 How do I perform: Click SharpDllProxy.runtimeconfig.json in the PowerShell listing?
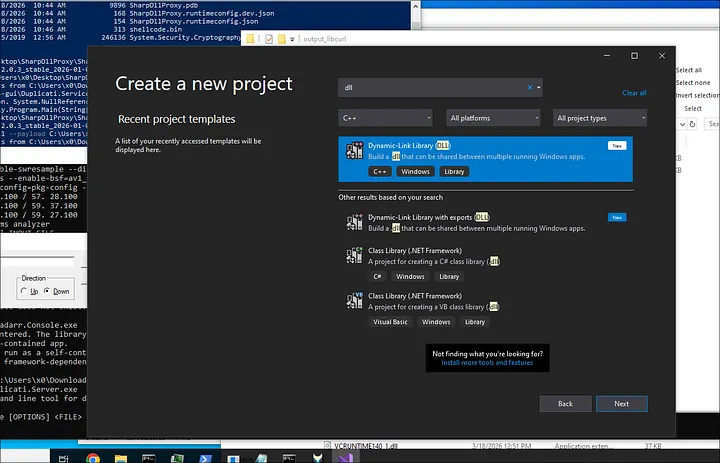click(194, 22)
